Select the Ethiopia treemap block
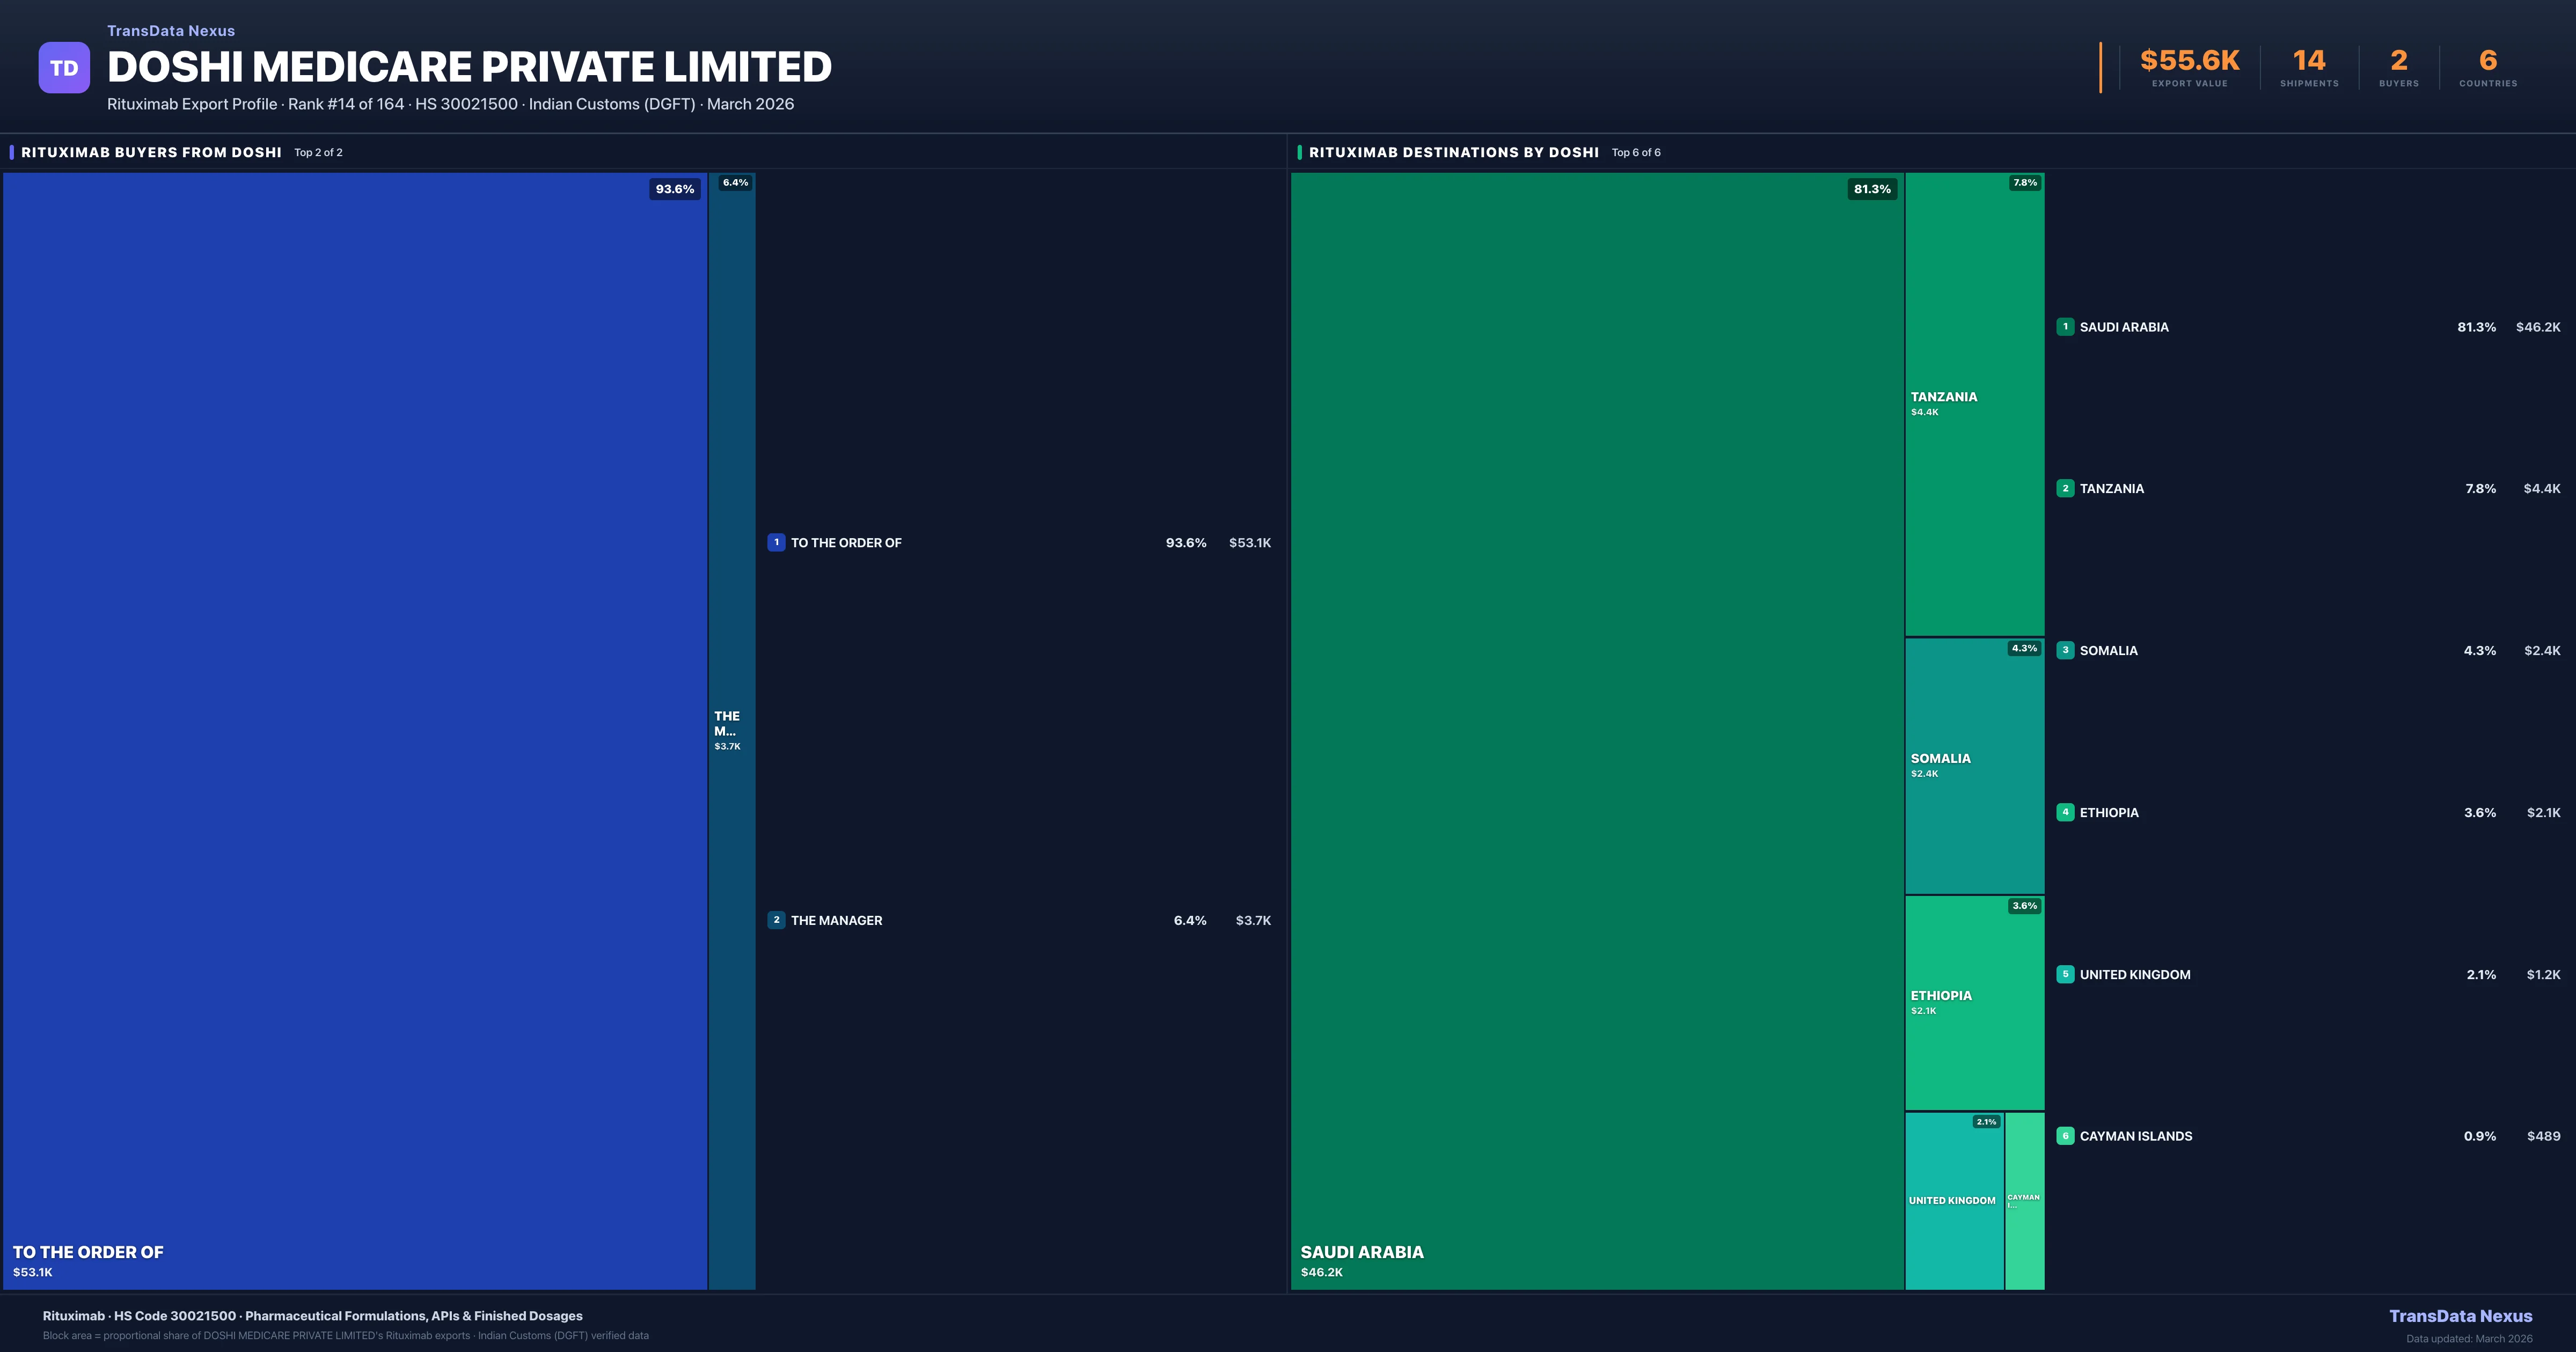Viewport: 2576px width, 1352px height. pyautogui.click(x=1974, y=1002)
